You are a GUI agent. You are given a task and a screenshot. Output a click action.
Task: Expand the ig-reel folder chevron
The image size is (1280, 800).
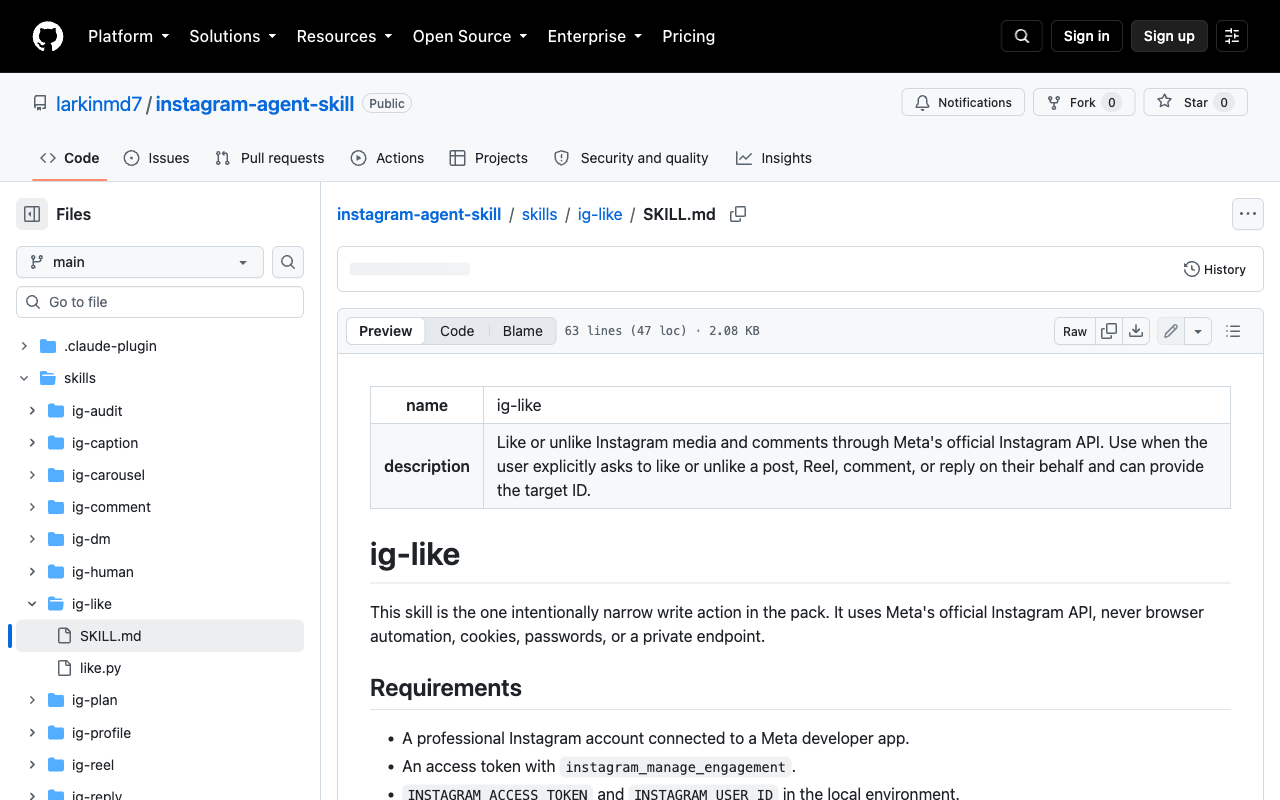pos(32,765)
